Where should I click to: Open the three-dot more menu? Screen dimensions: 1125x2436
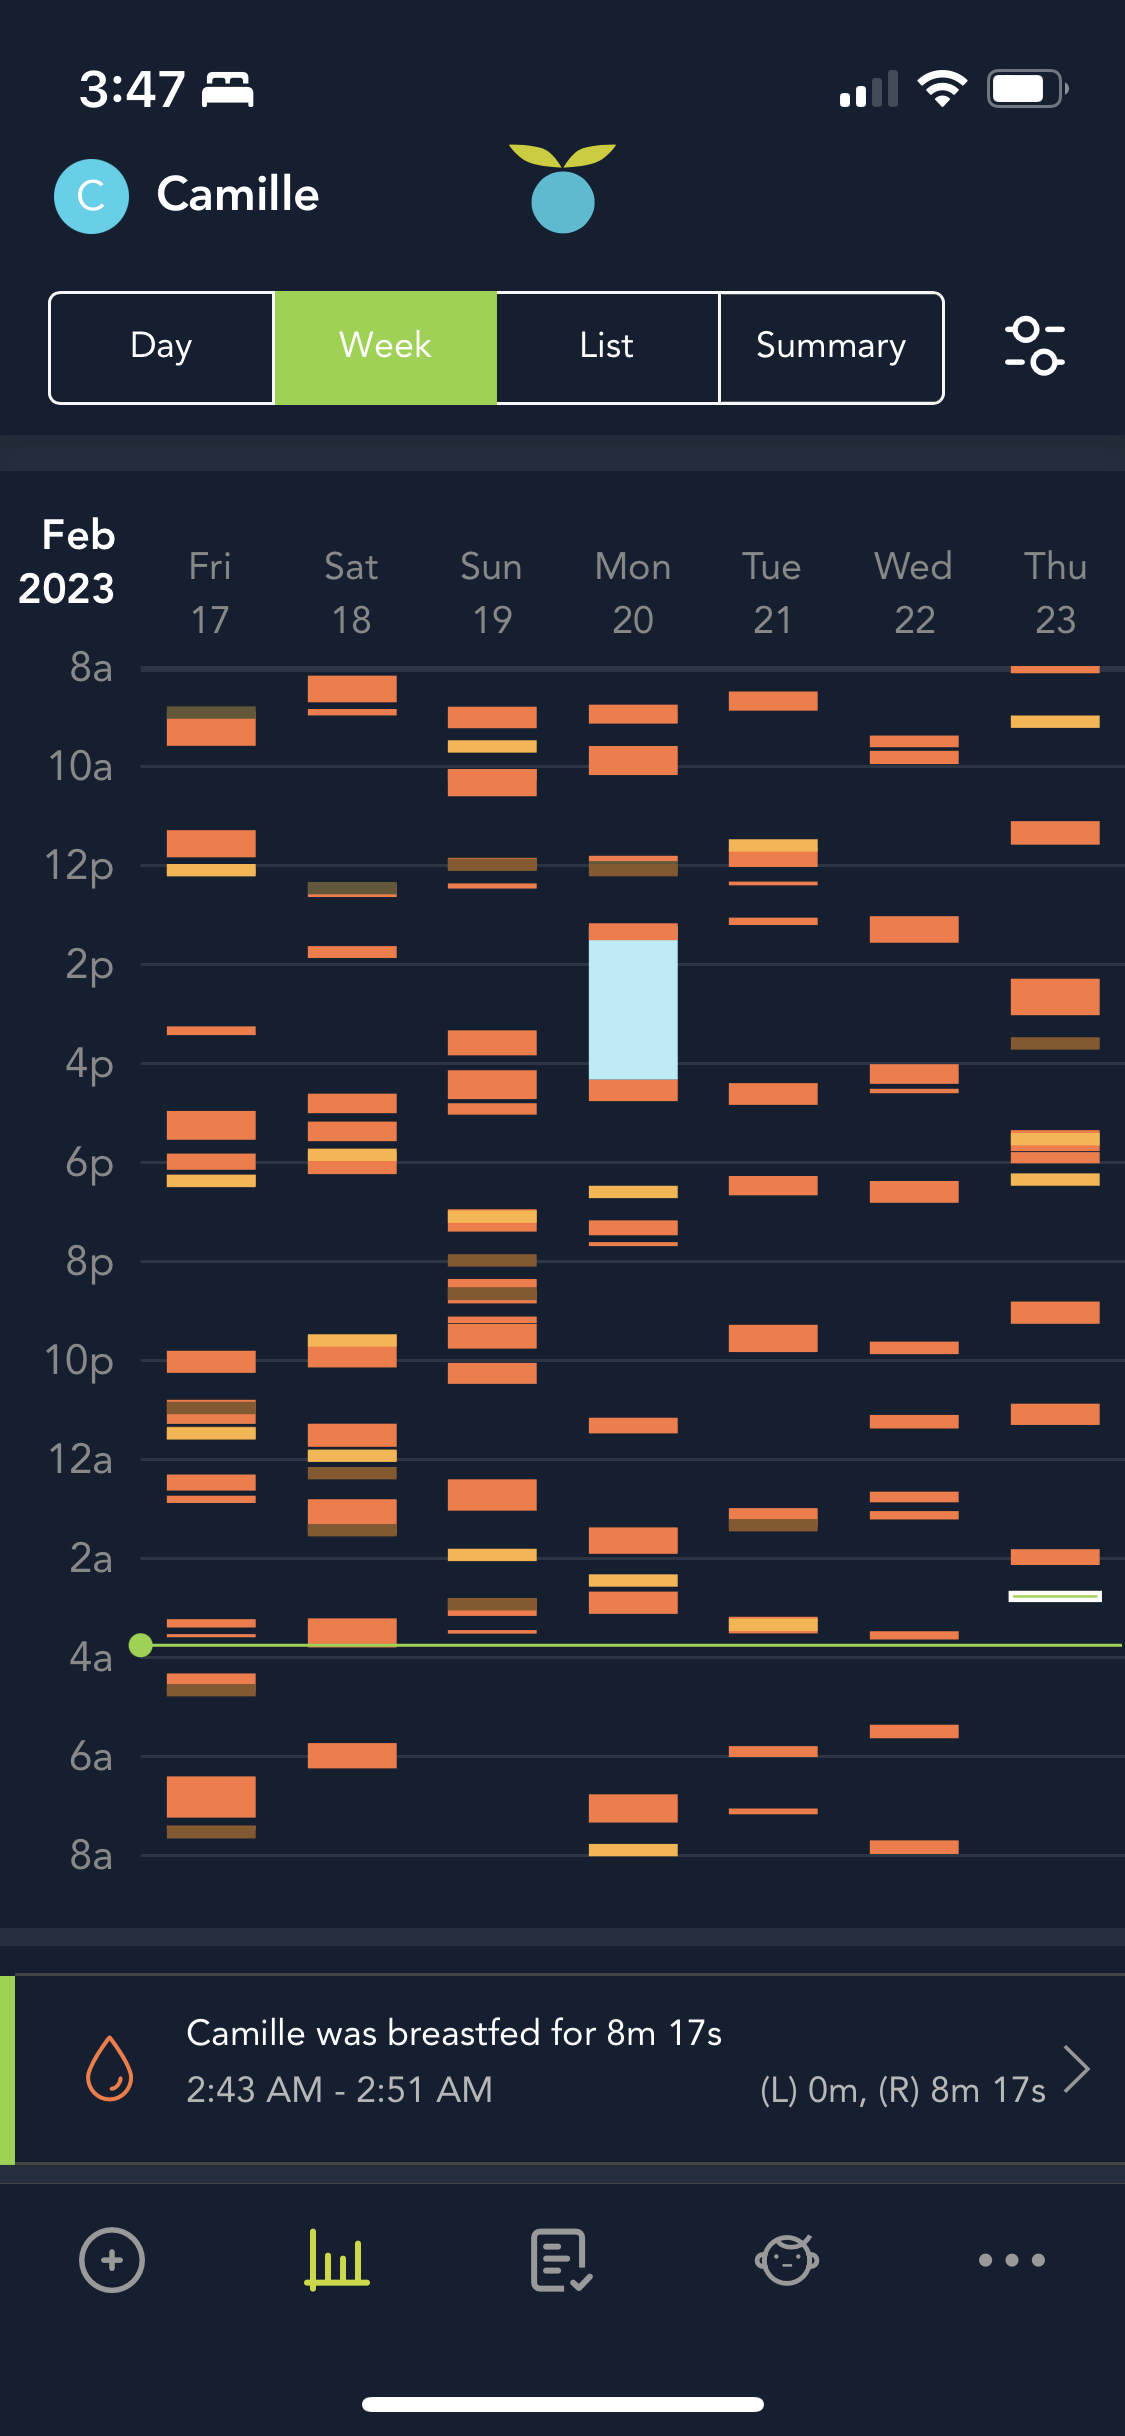tap(1011, 2259)
